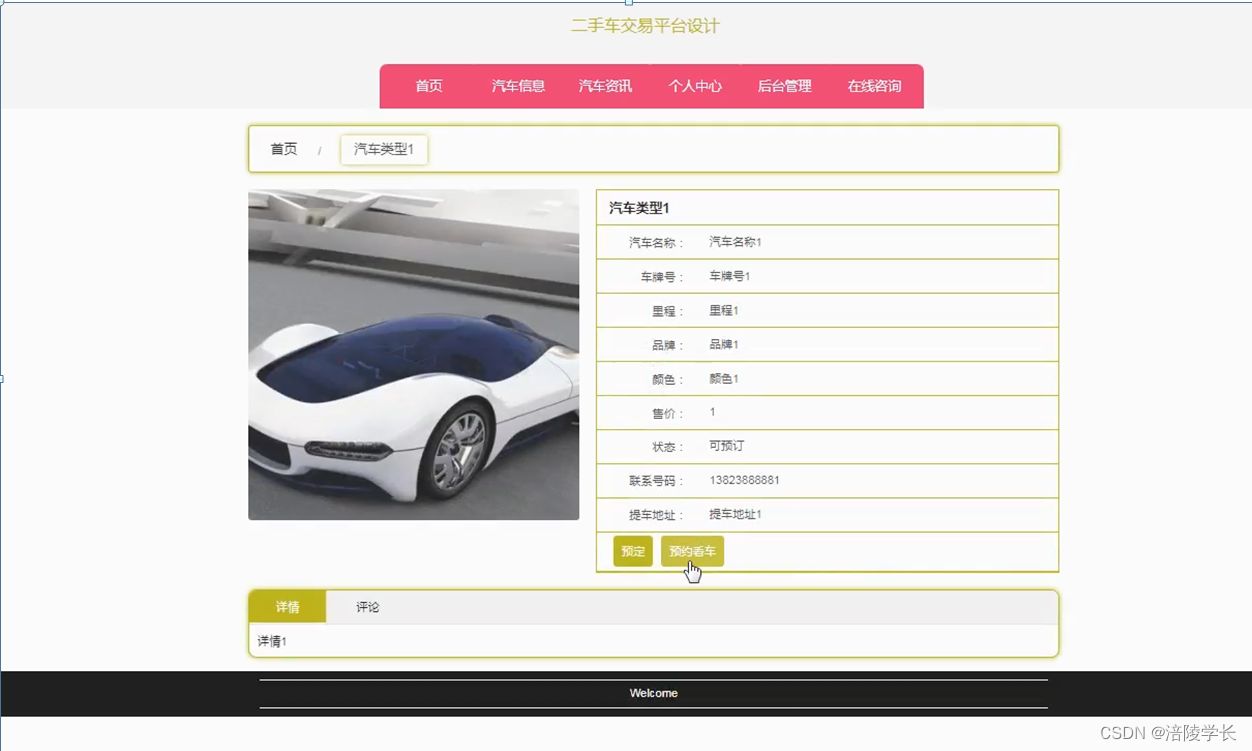Viewport: 1252px width, 751px height.
Task: Click the 二手车交易平台设计 site title
Action: click(646, 27)
